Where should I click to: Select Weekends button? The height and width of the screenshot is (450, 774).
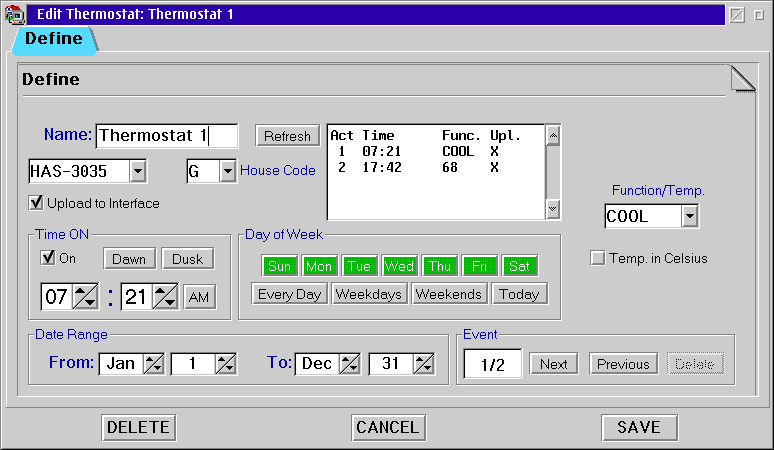click(449, 294)
